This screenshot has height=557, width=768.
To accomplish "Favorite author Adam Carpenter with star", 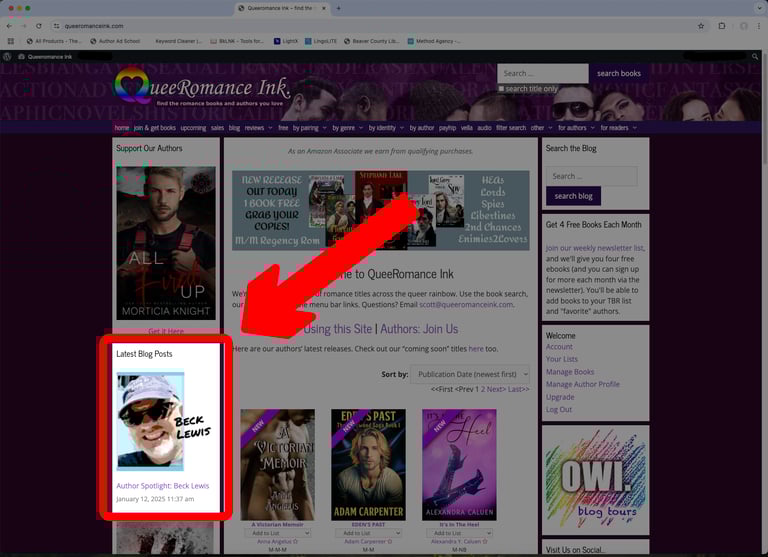I will [x=390, y=542].
